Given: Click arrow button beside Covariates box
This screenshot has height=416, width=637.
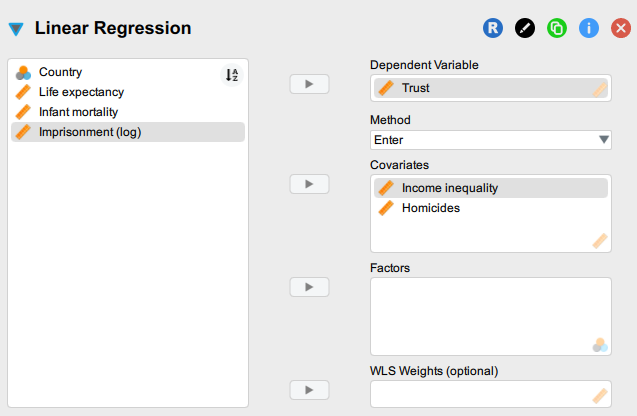Looking at the screenshot, I should click(x=309, y=184).
